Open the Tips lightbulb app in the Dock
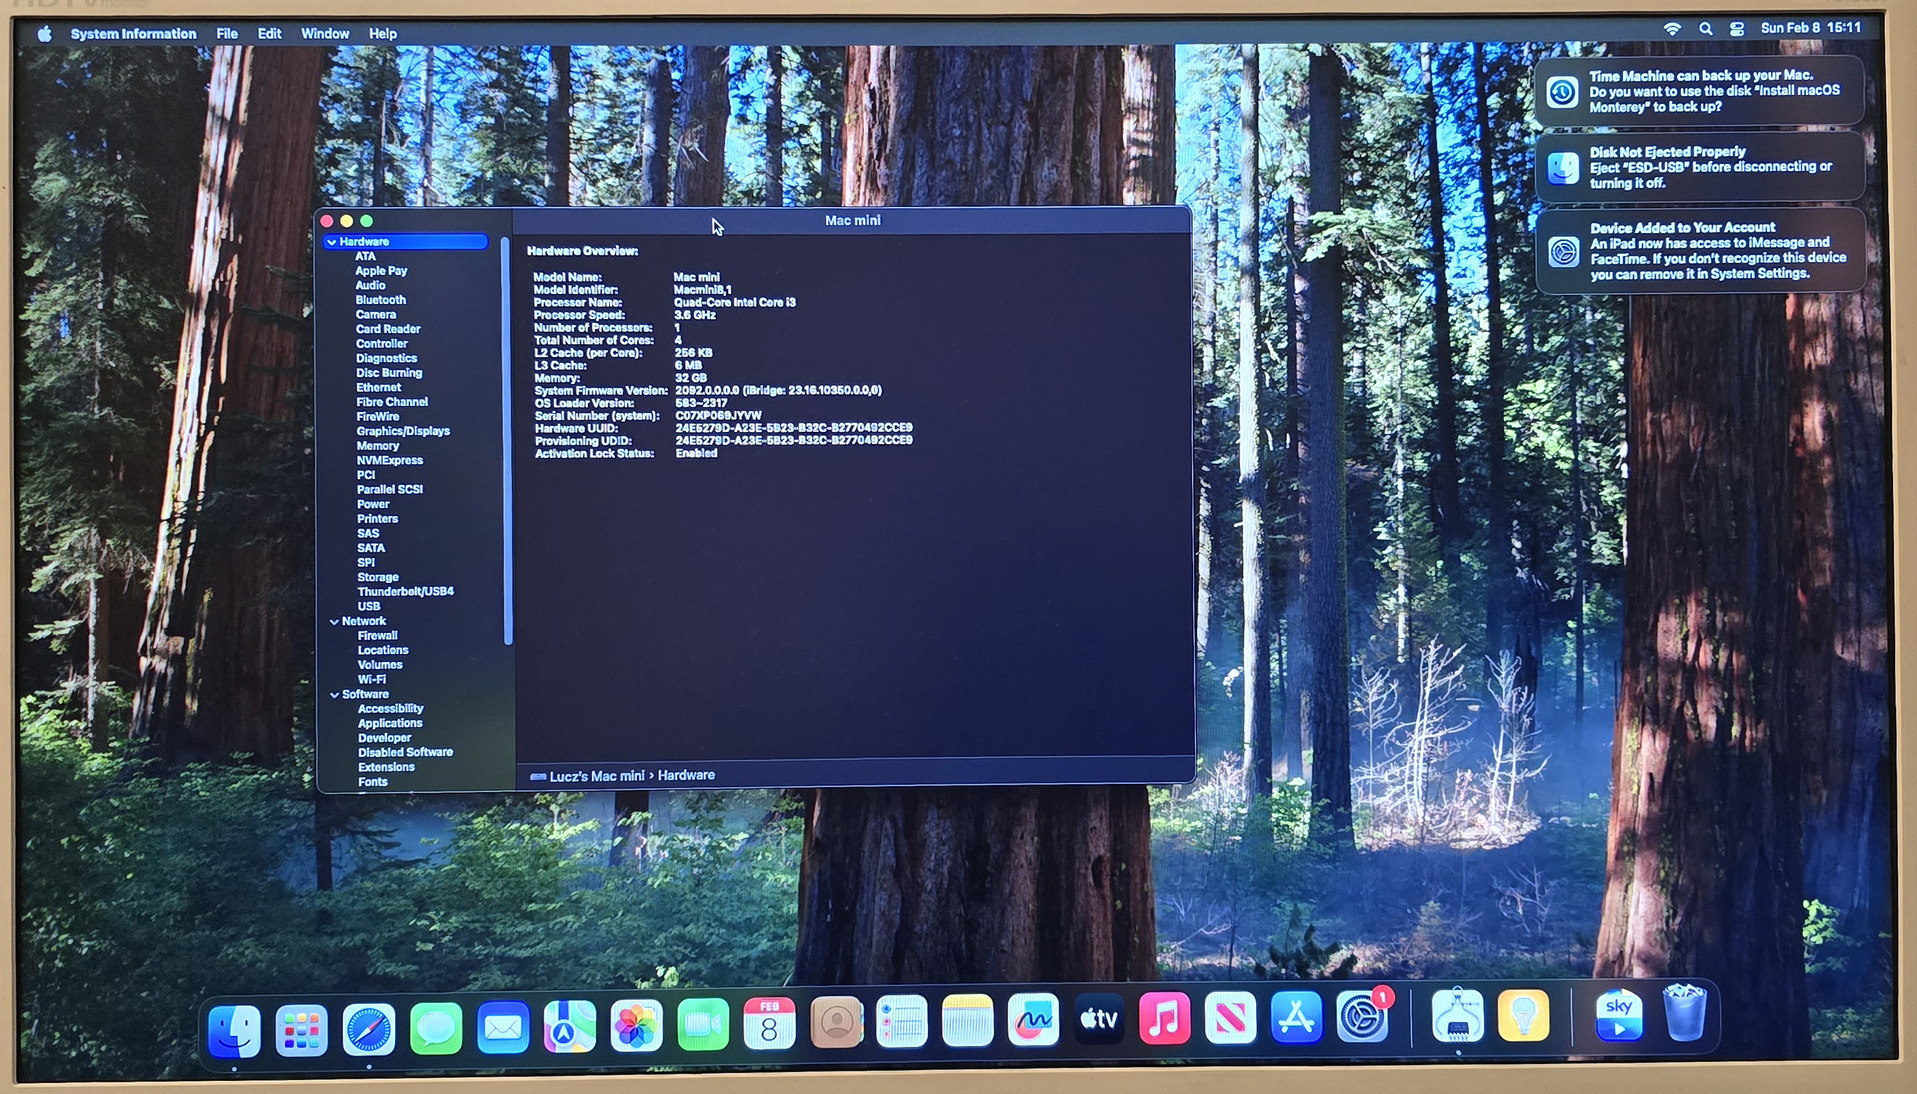 click(1523, 1015)
